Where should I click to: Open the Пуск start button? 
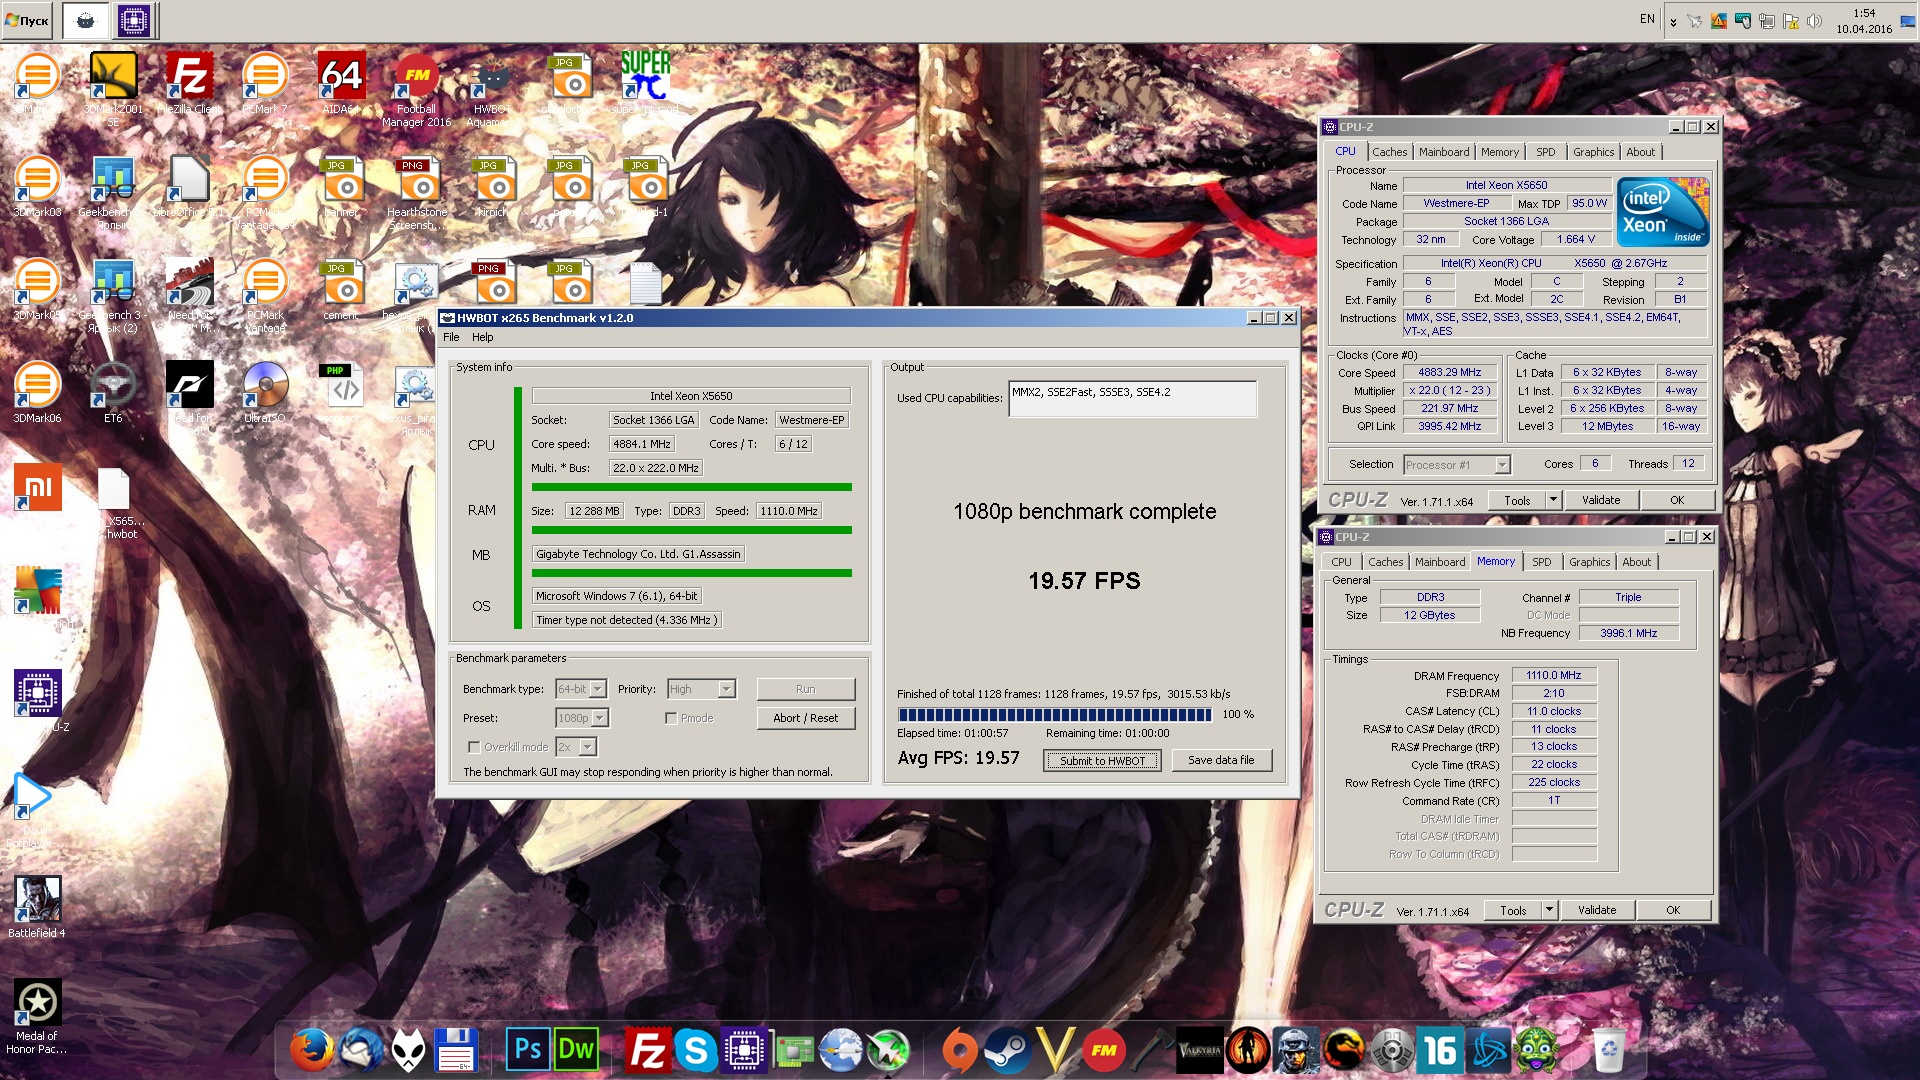(27, 20)
